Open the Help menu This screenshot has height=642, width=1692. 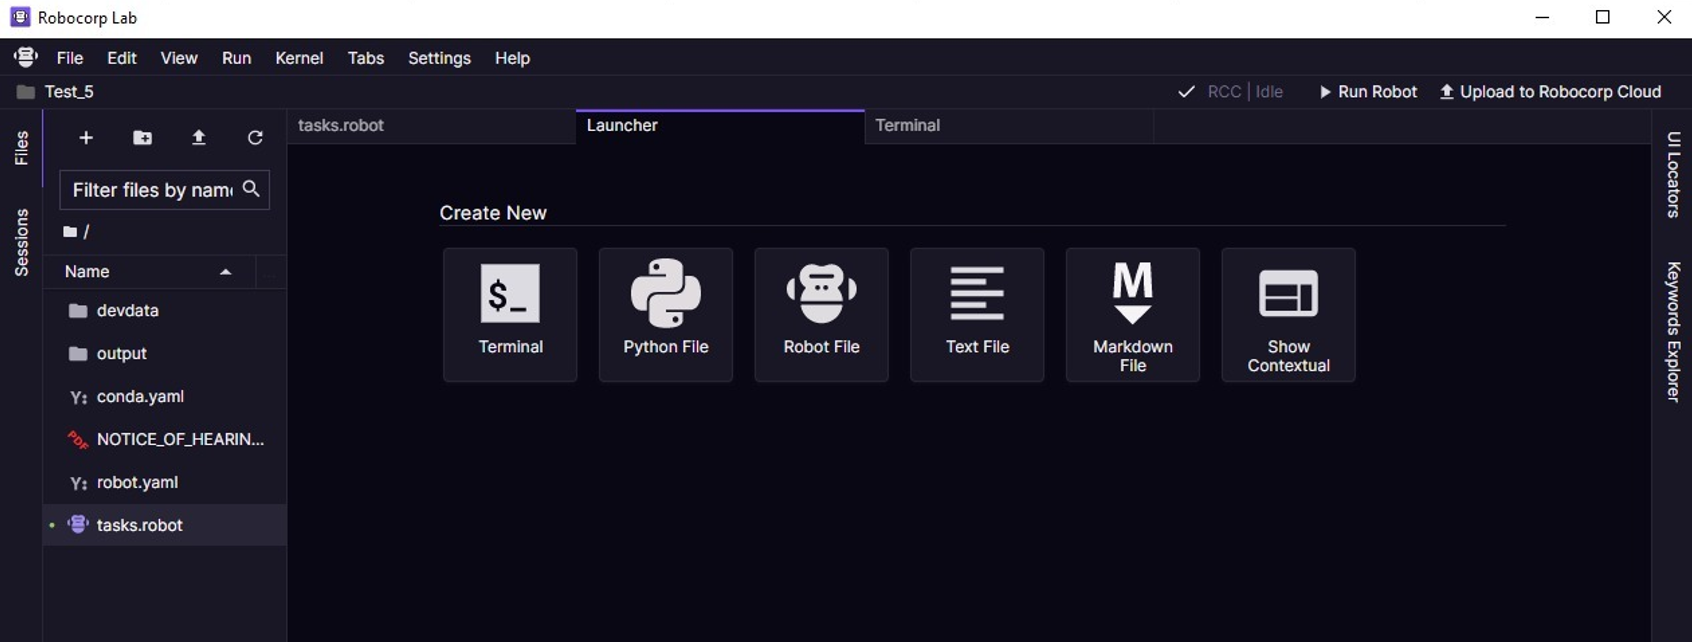pos(512,58)
